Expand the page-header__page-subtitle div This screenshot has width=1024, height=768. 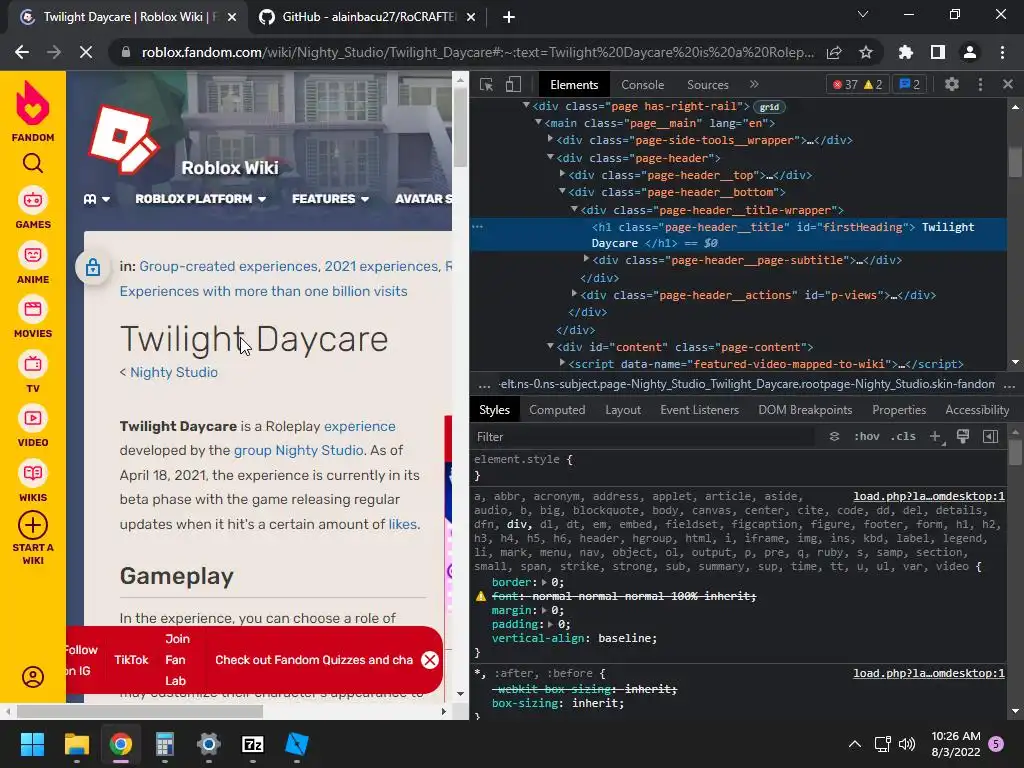(x=586, y=259)
